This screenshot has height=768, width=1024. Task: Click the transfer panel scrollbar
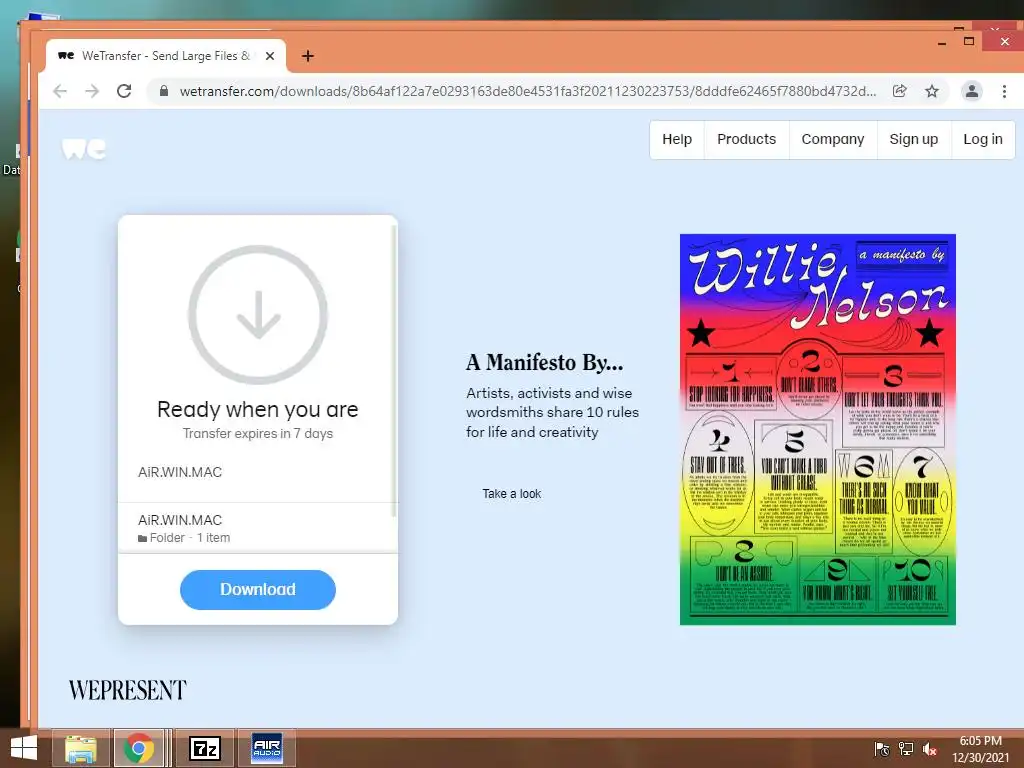point(394,371)
